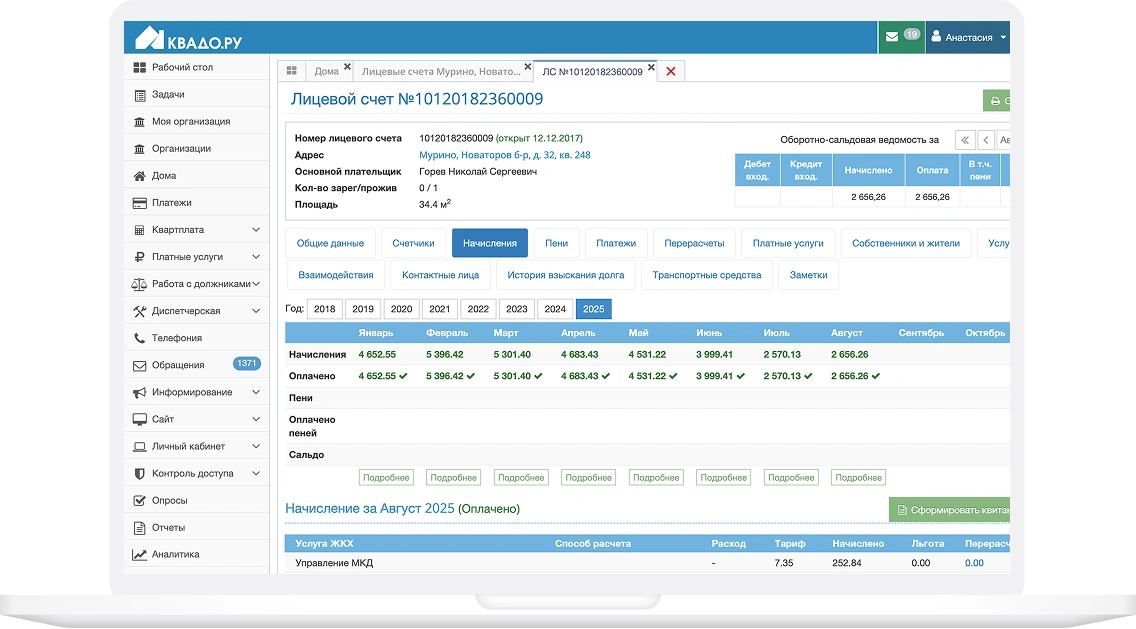Open Моя организация from the sidebar
The image size is (1136, 629).
[190, 121]
